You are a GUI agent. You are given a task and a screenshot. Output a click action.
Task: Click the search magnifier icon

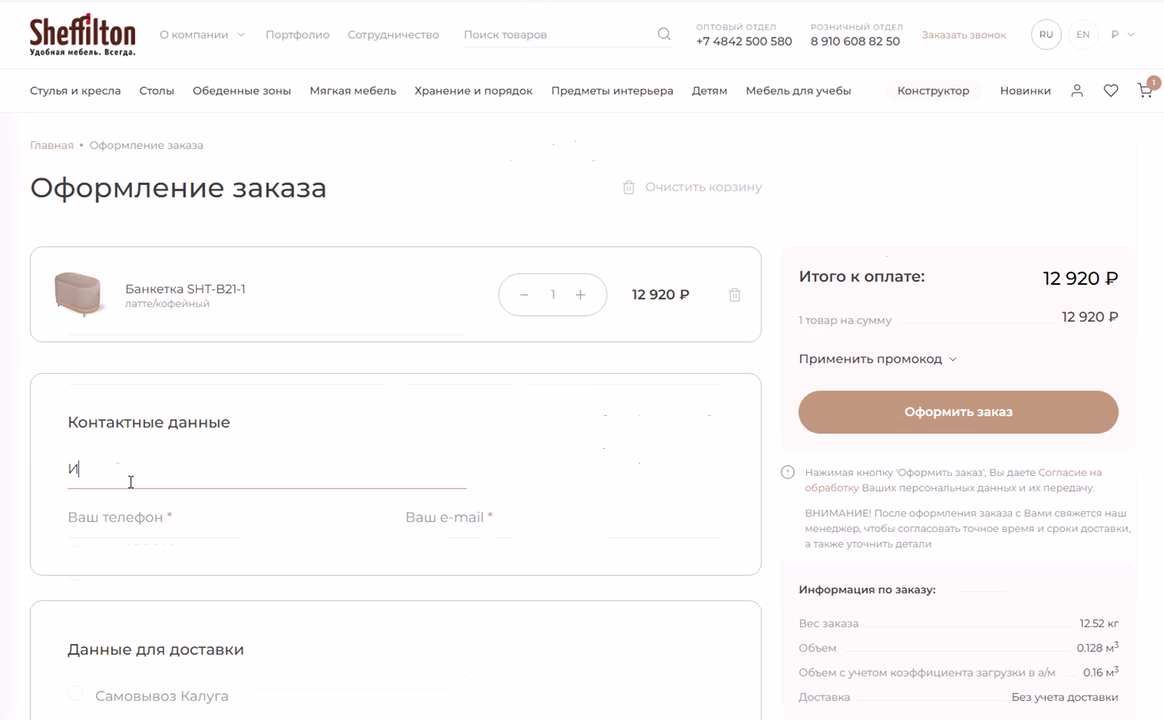(x=664, y=34)
